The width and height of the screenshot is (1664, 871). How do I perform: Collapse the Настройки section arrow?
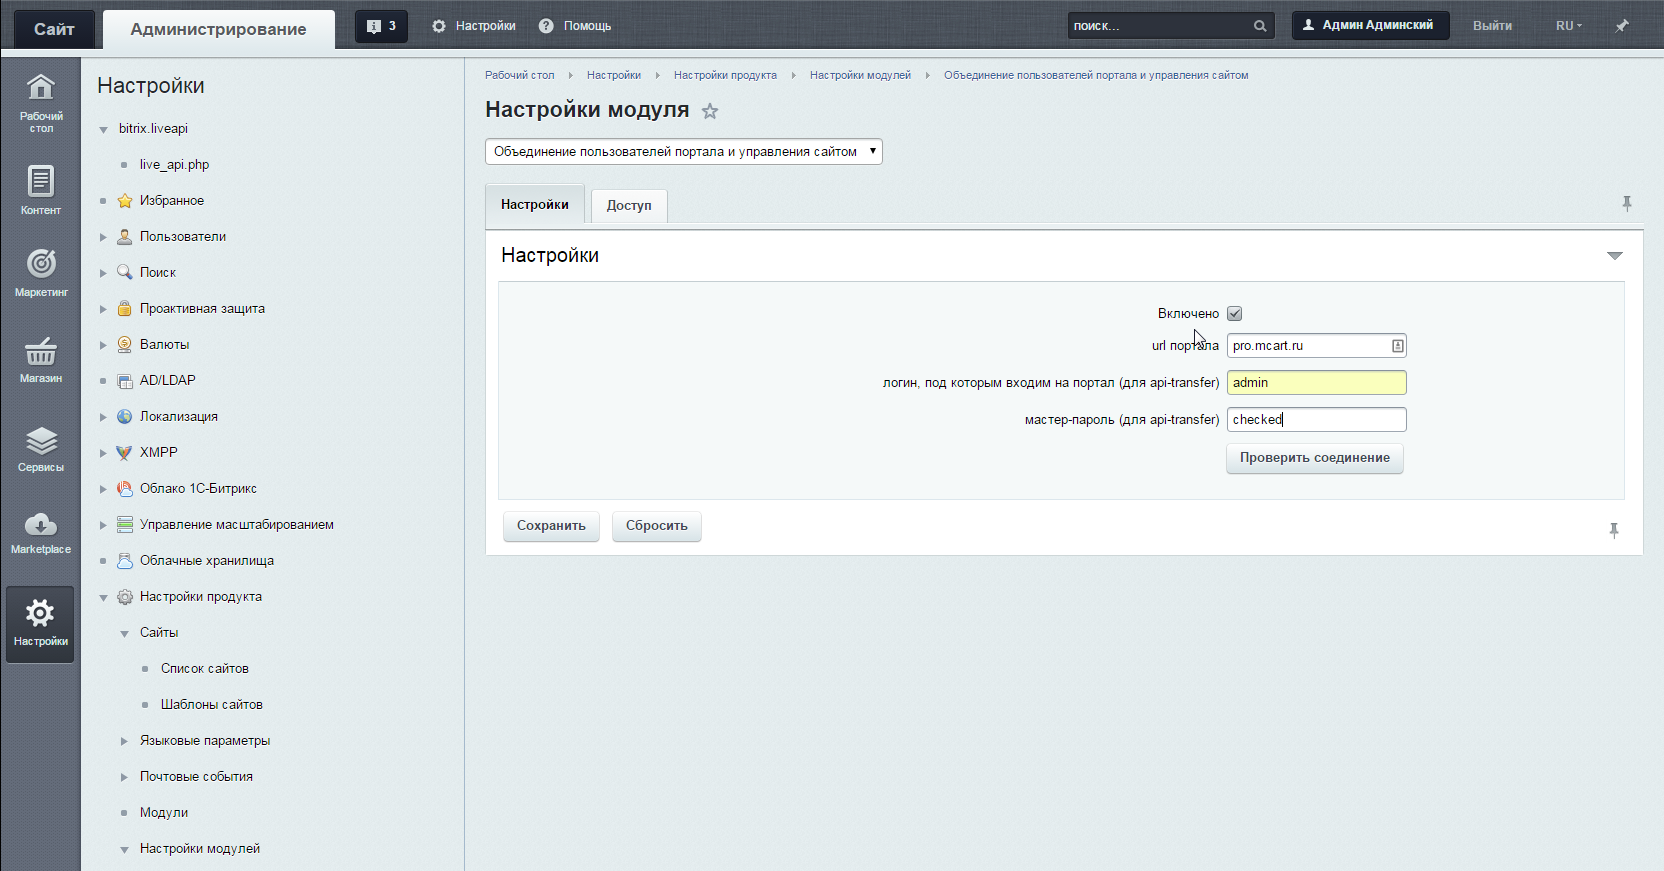(x=1614, y=256)
